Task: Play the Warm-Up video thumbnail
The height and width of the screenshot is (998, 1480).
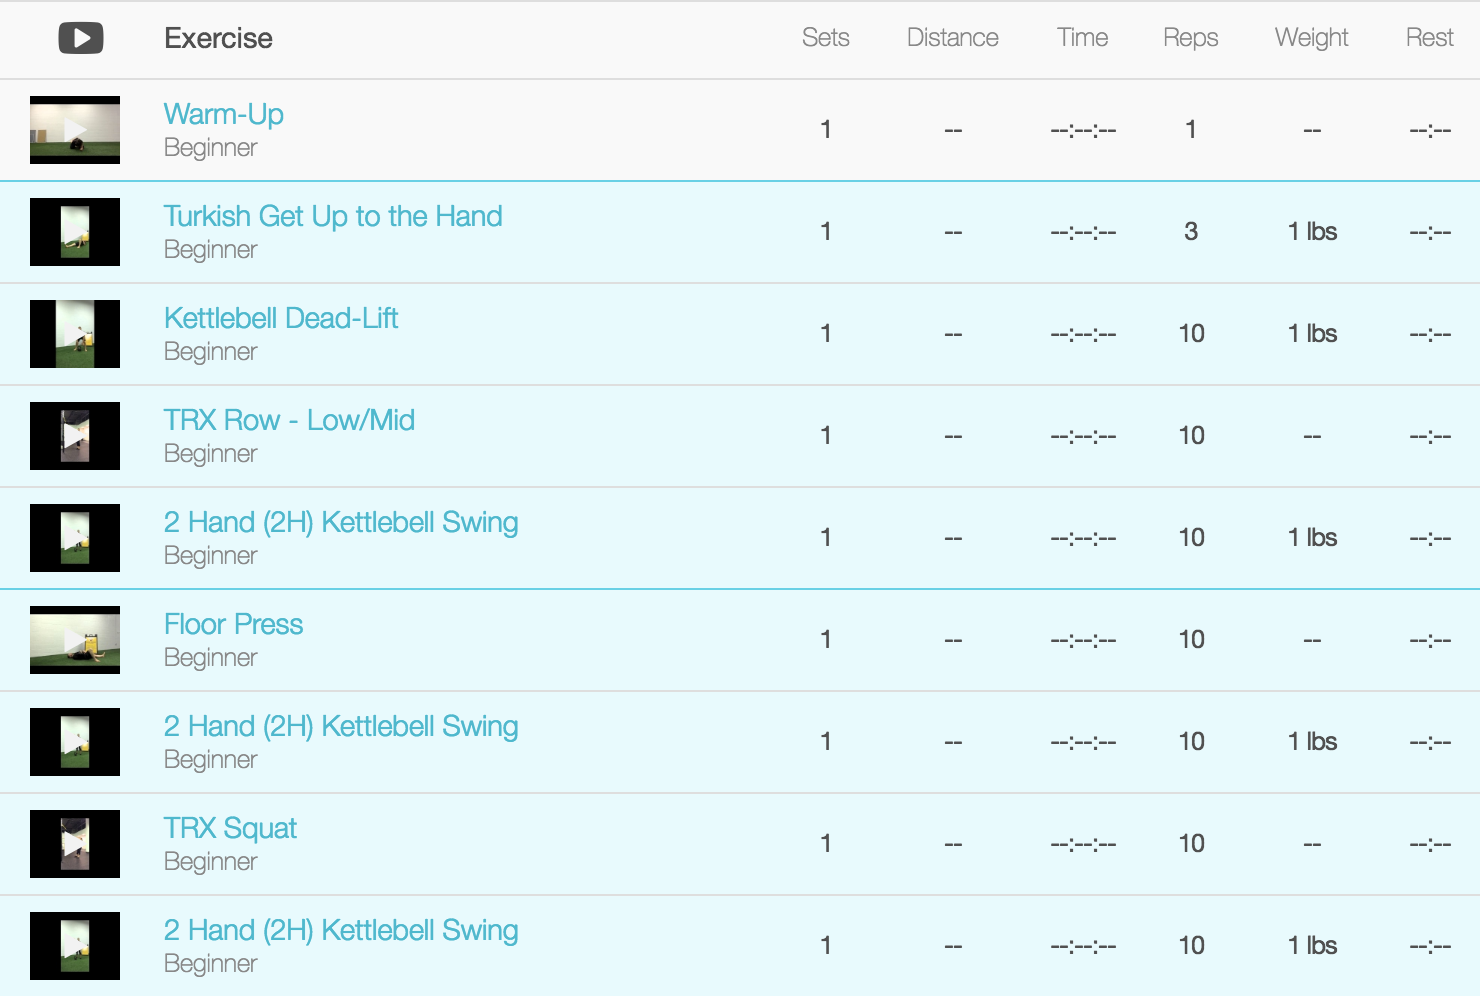Action: tap(75, 130)
